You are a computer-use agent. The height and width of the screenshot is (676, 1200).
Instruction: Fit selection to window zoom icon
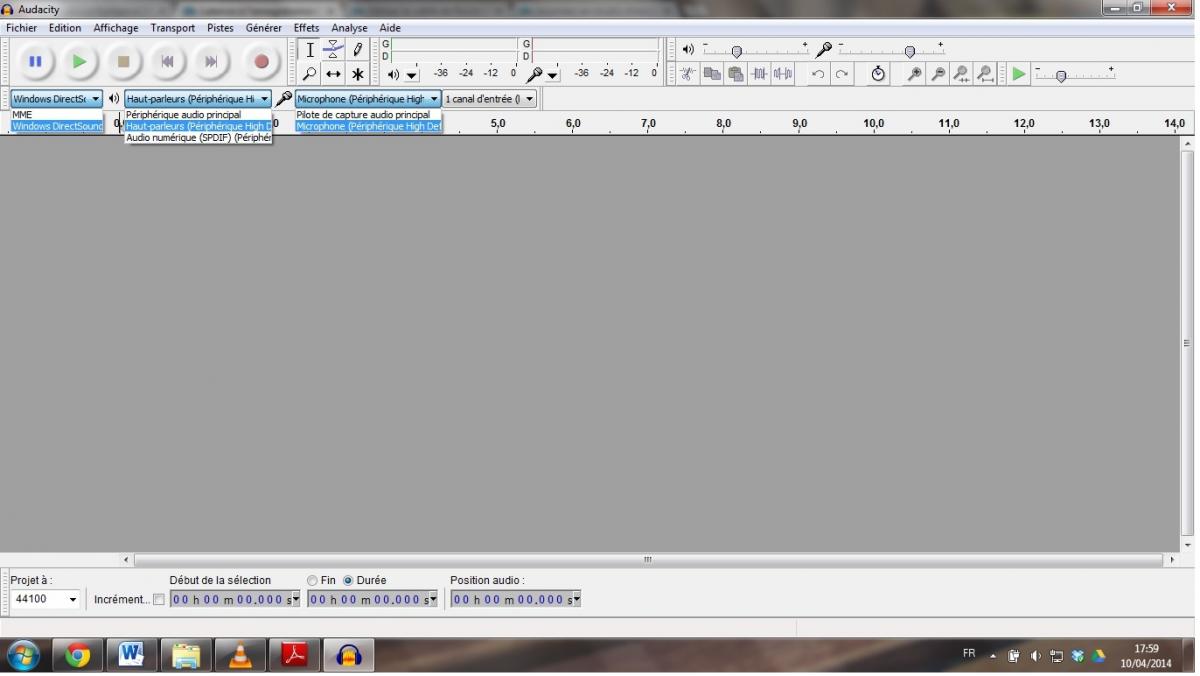coord(961,74)
